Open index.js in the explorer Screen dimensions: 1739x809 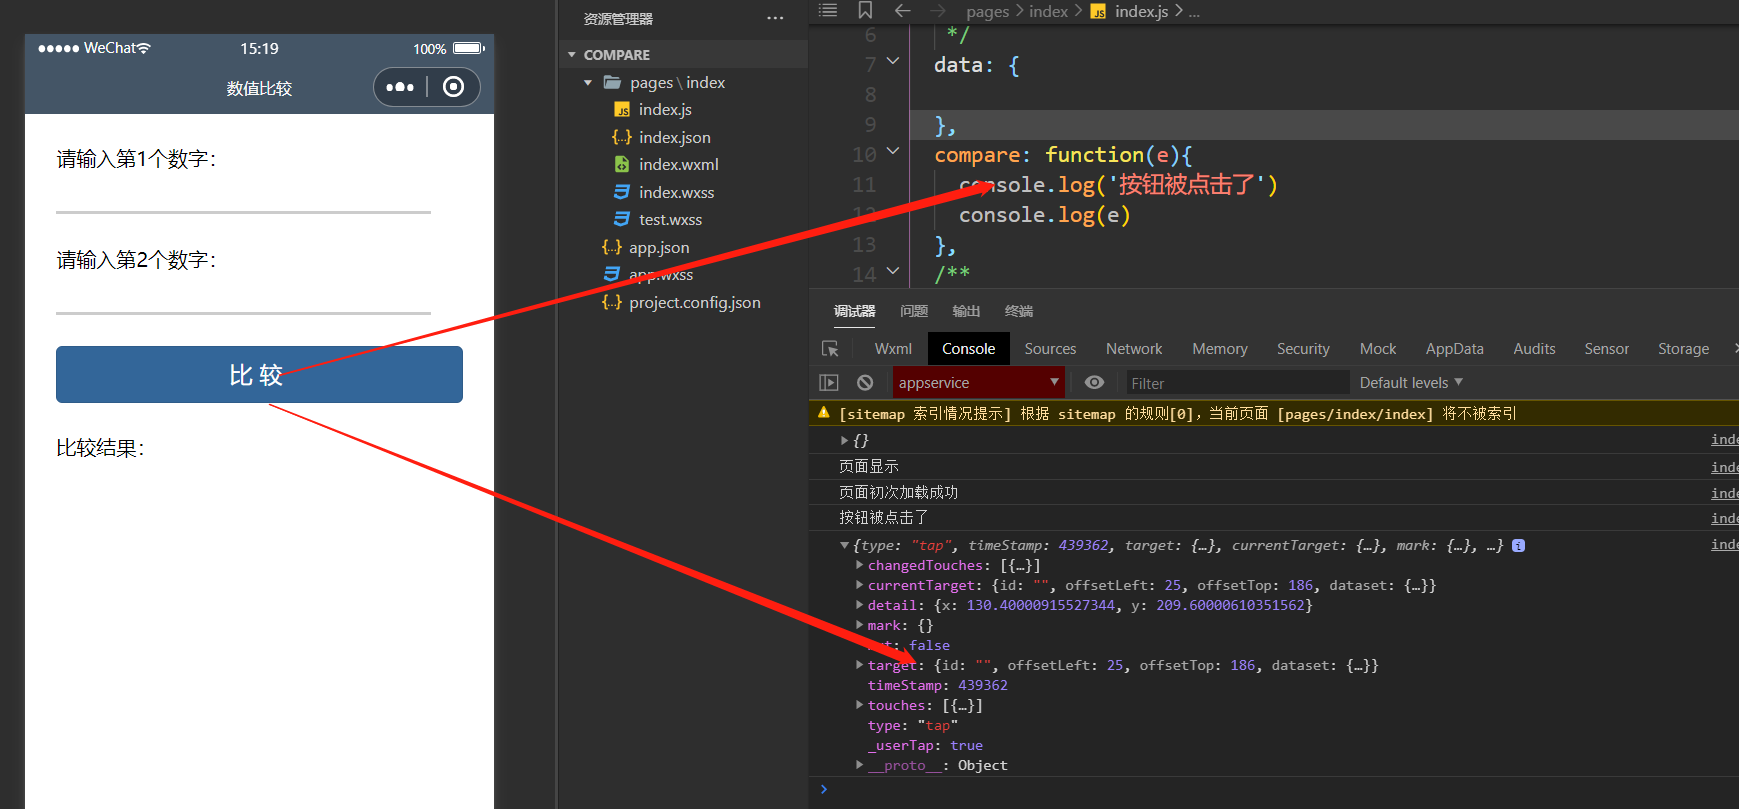tap(665, 110)
